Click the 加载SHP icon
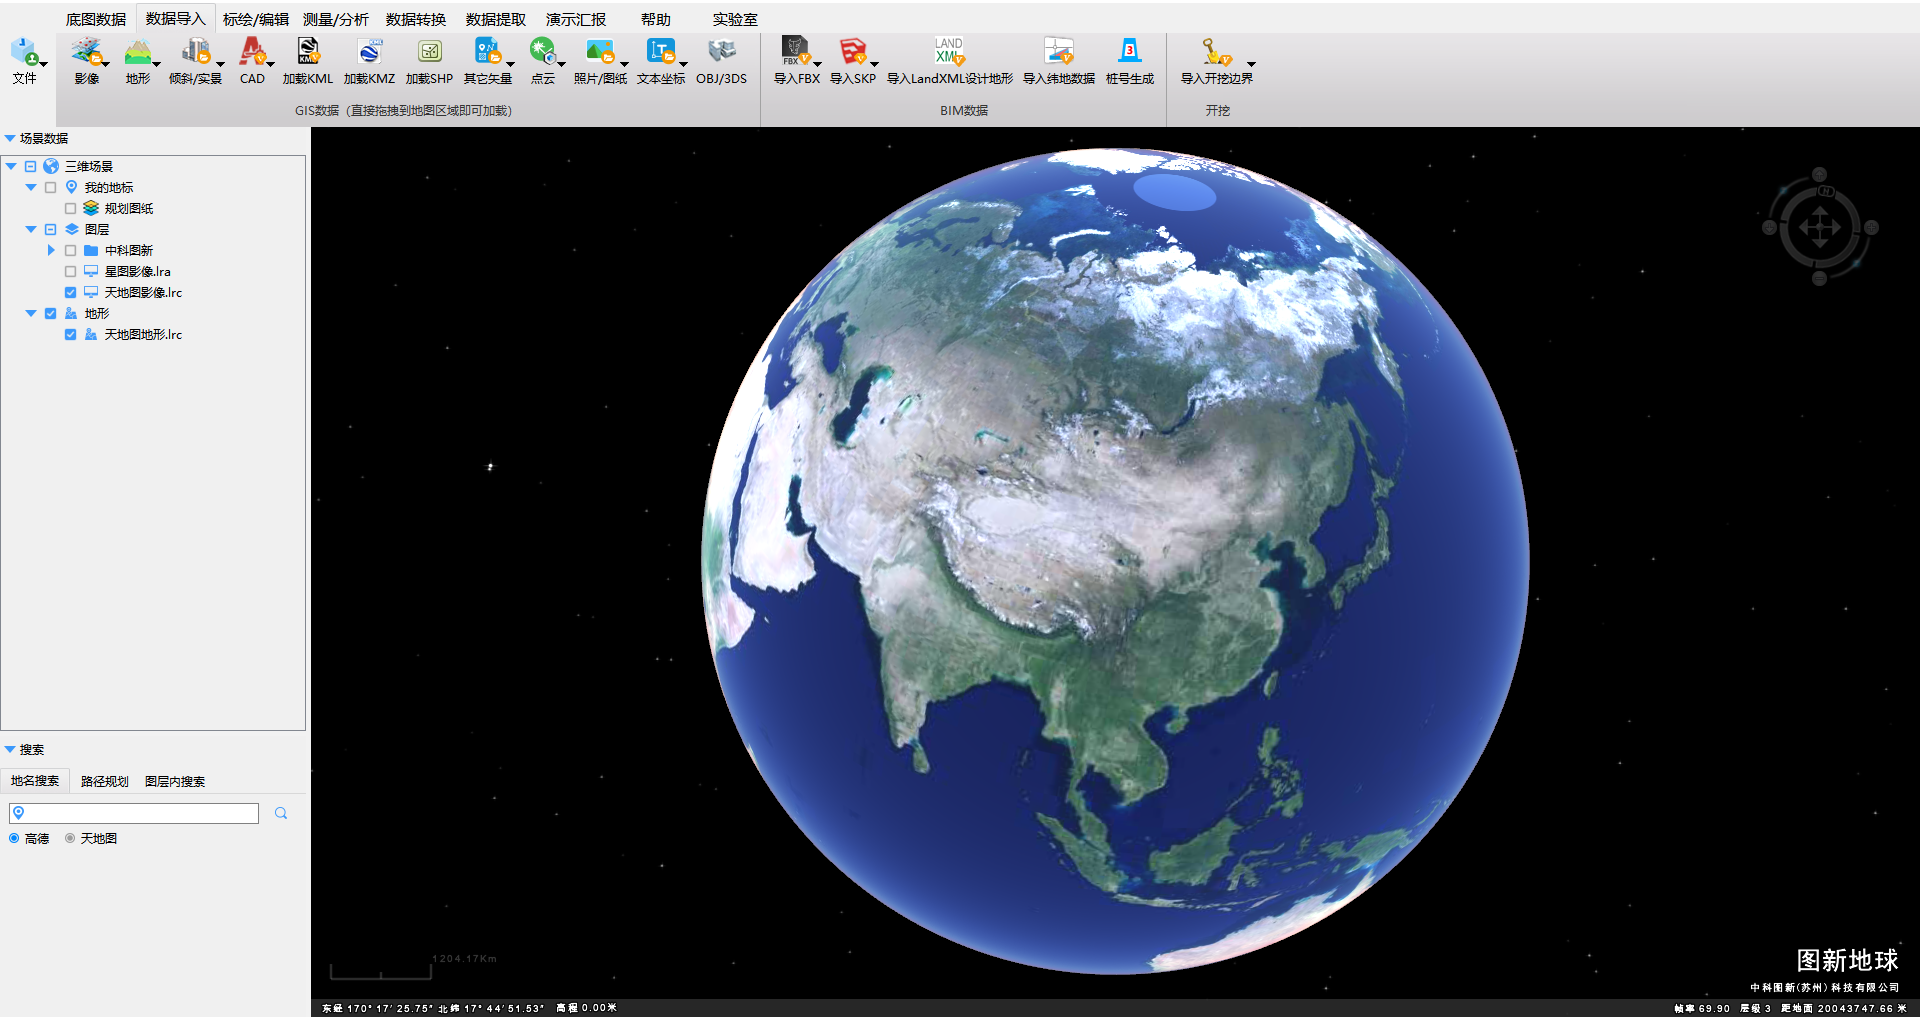This screenshot has height=1017, width=1920. 430,51
